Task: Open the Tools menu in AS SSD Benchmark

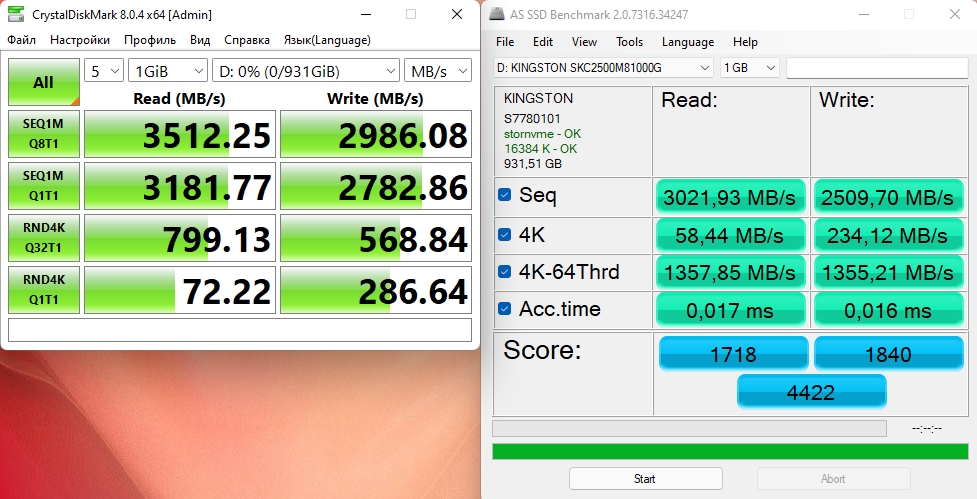Action: (629, 42)
